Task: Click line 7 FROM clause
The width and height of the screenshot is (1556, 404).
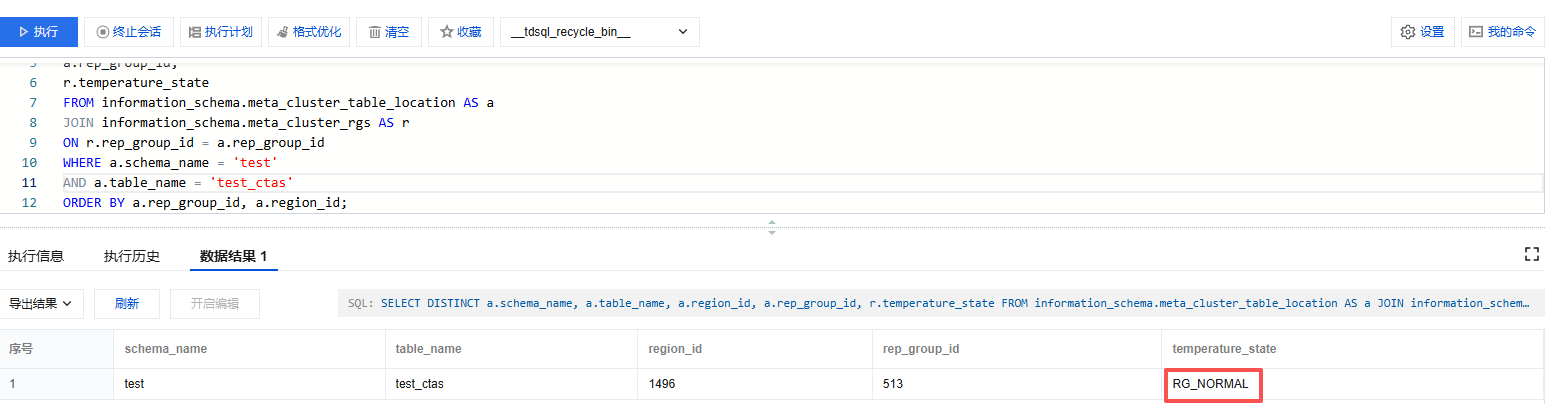Action: [x=279, y=102]
